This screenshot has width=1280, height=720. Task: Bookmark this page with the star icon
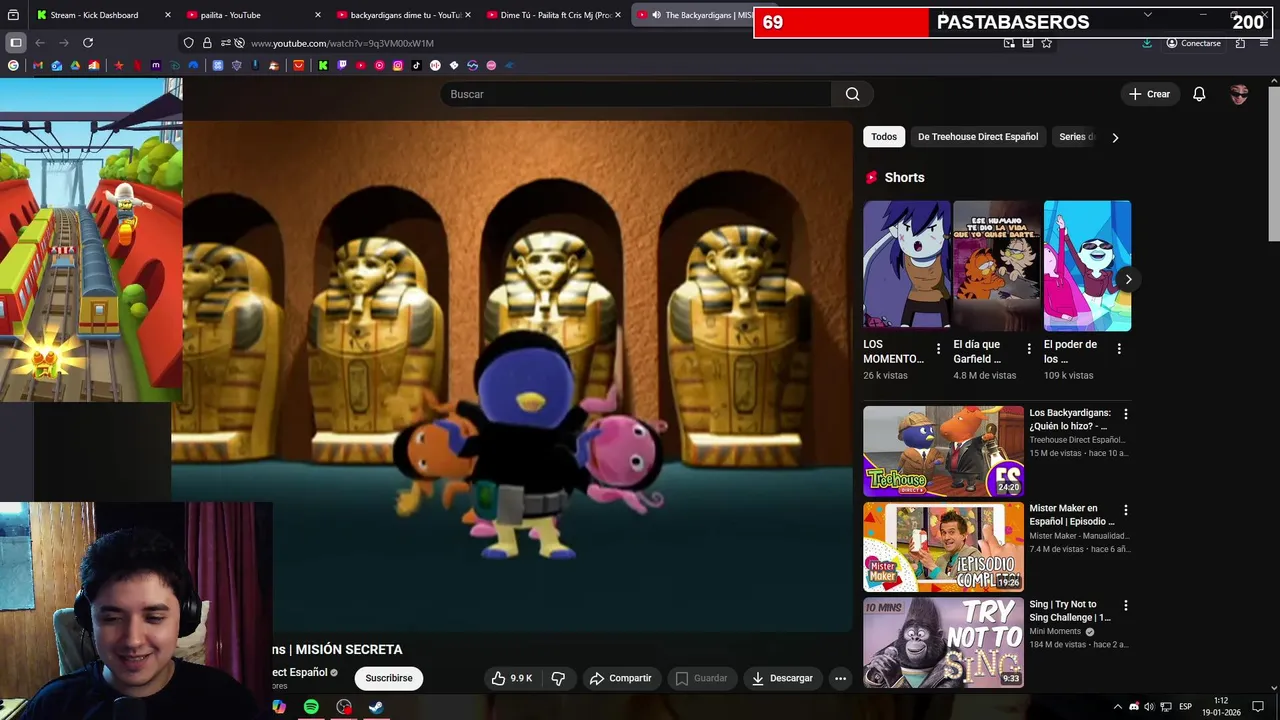point(1046,43)
